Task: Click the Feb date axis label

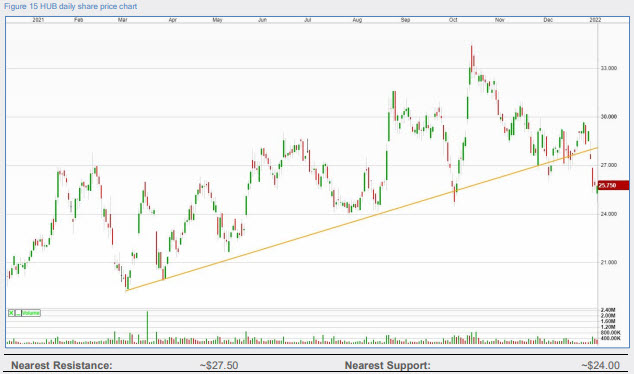Action: pos(78,20)
